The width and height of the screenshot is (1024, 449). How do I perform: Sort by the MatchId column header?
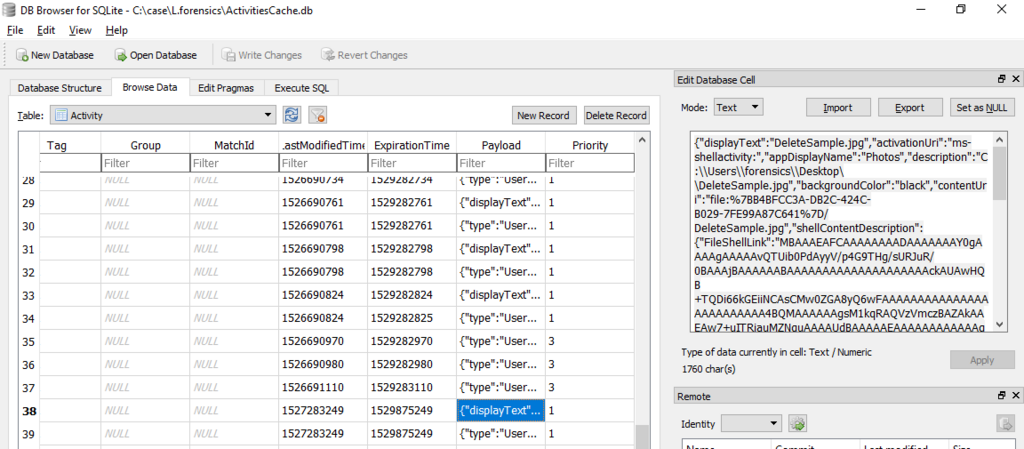click(234, 145)
